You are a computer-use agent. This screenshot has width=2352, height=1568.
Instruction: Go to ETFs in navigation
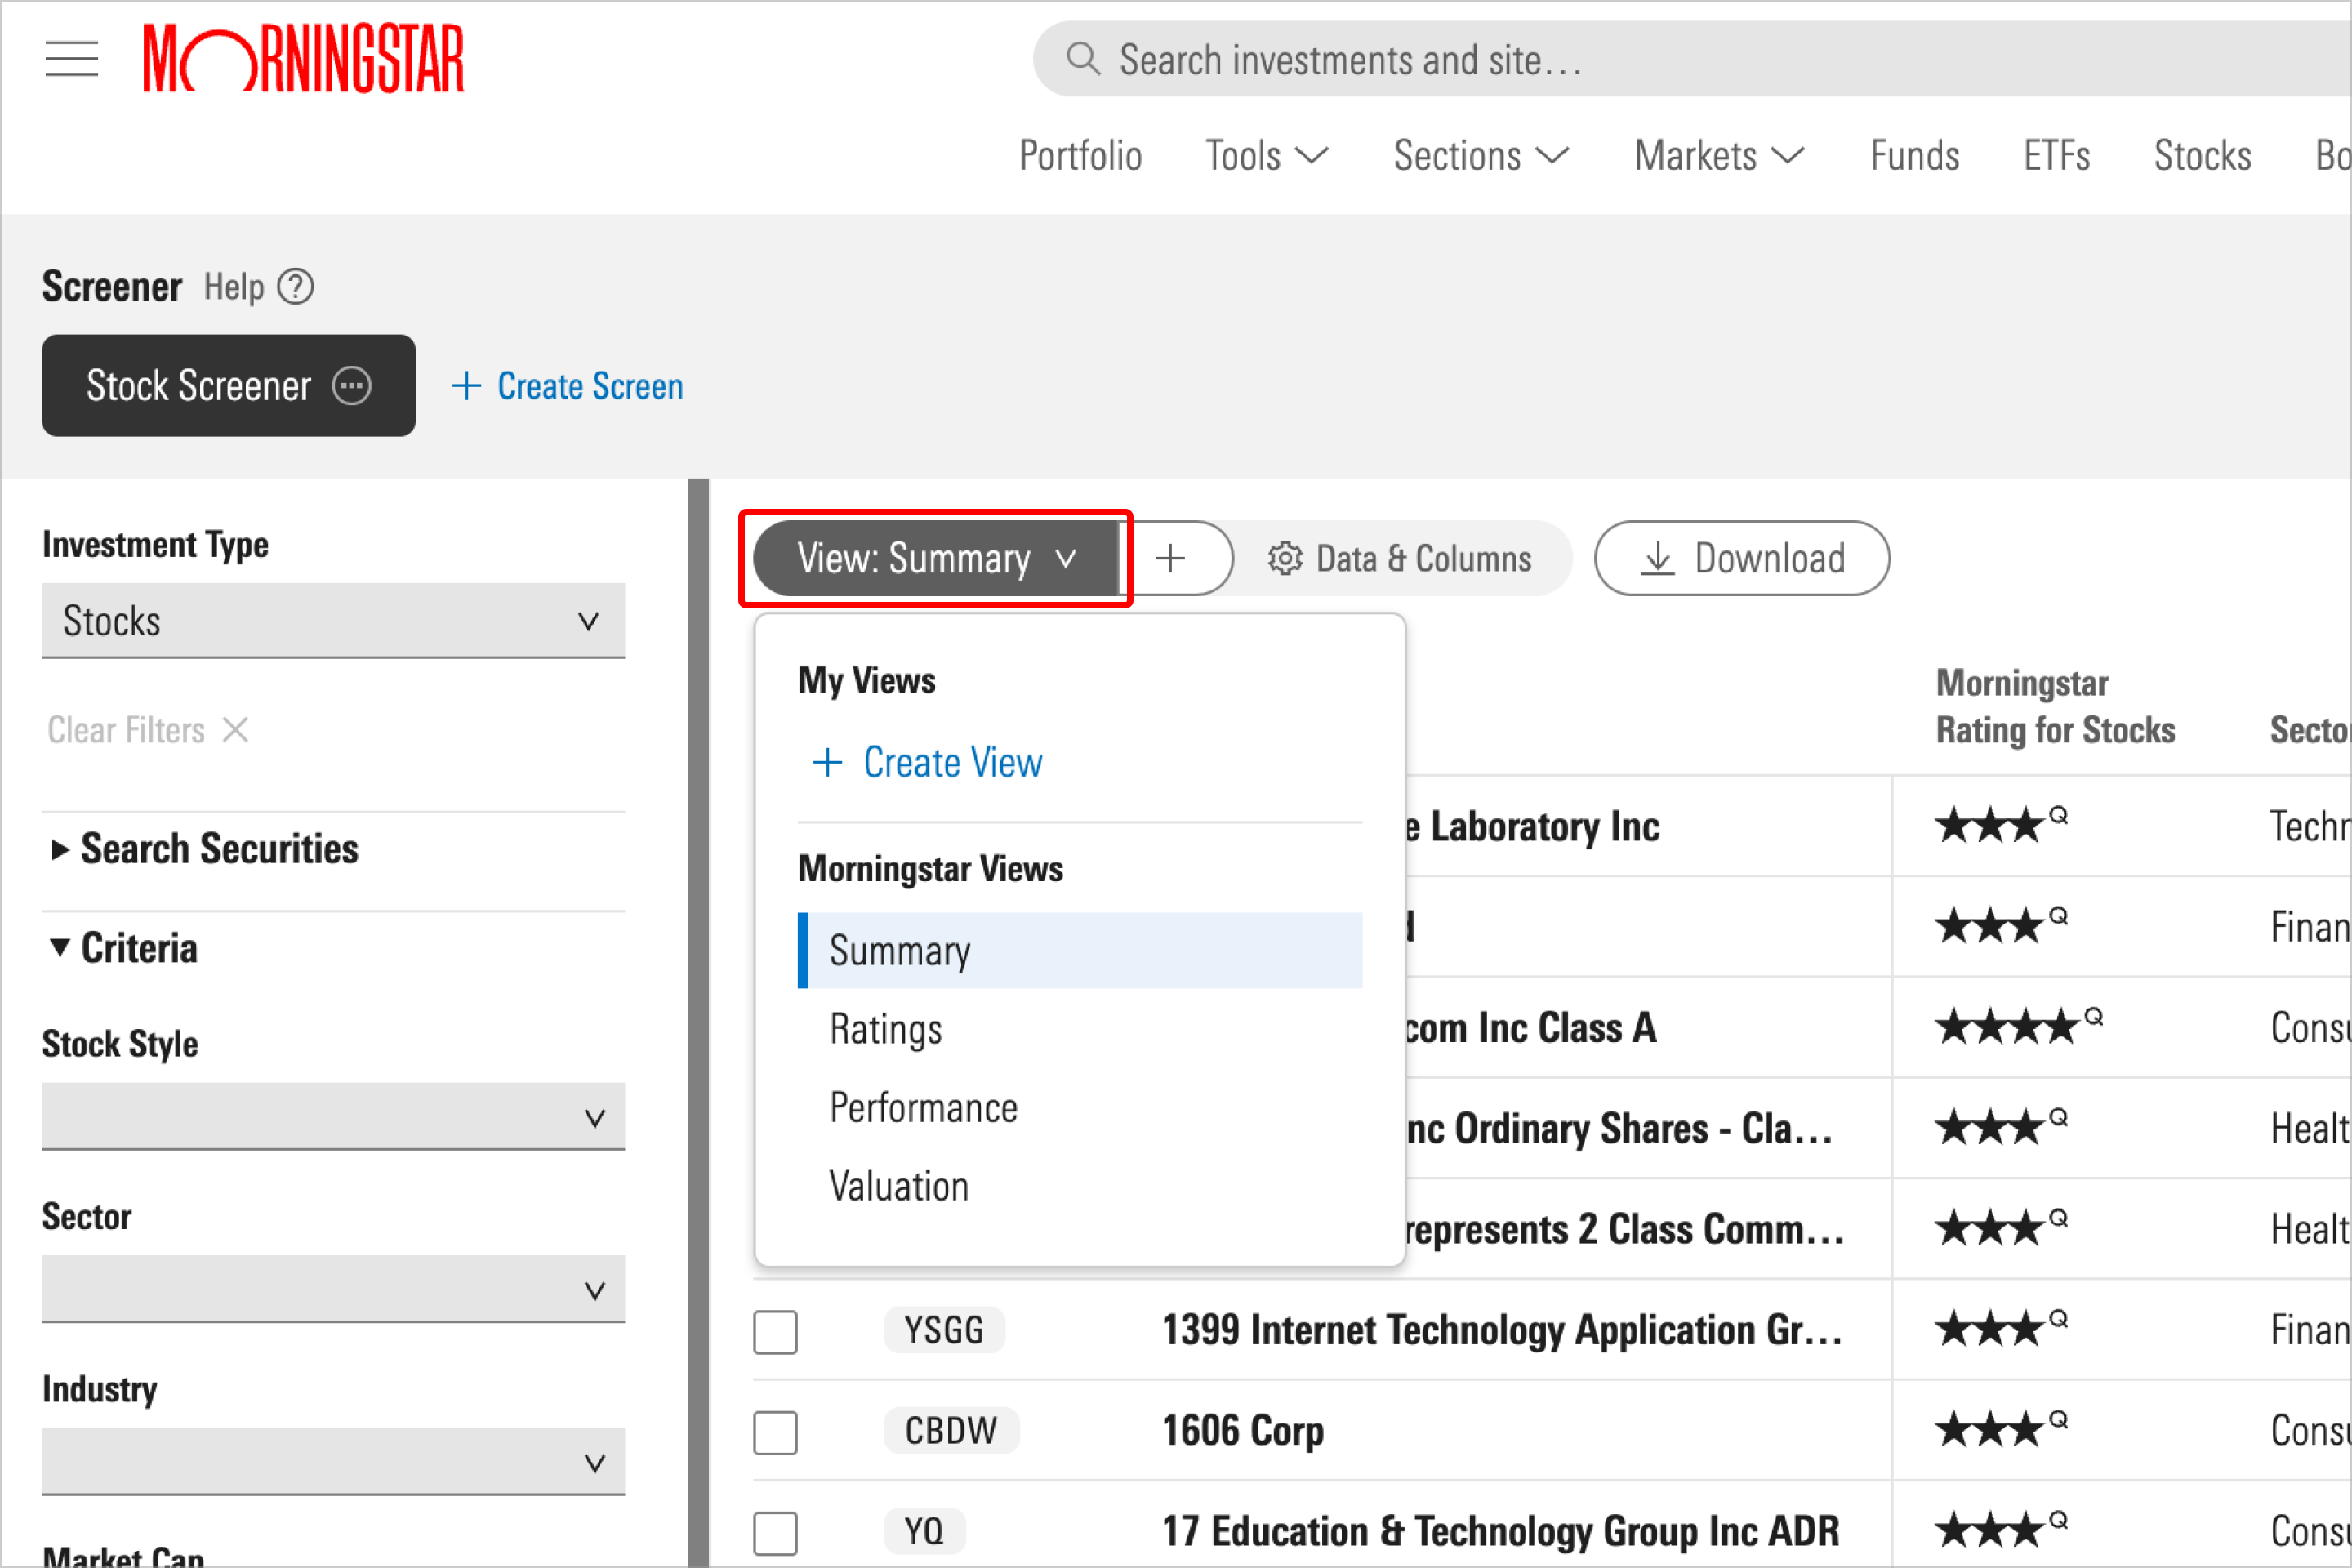2056,156
